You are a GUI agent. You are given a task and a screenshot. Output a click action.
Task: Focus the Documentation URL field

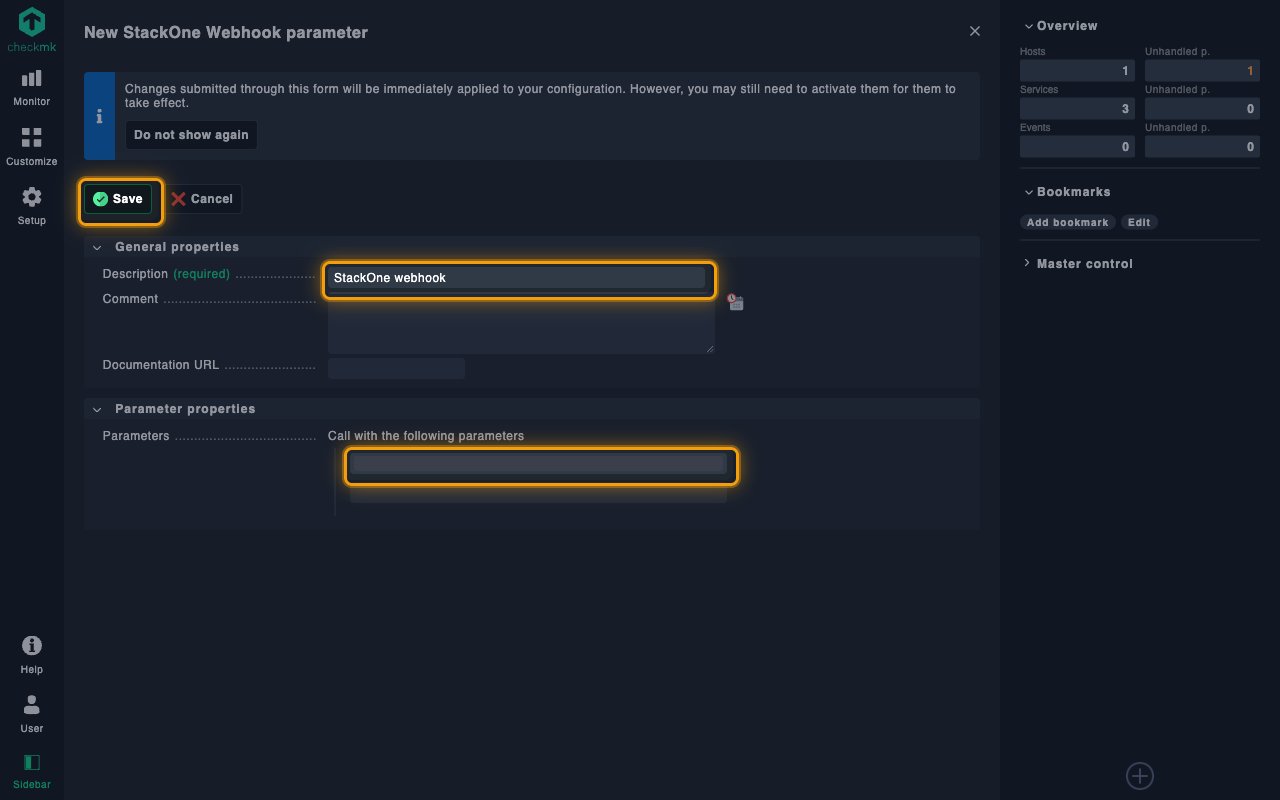(396, 368)
